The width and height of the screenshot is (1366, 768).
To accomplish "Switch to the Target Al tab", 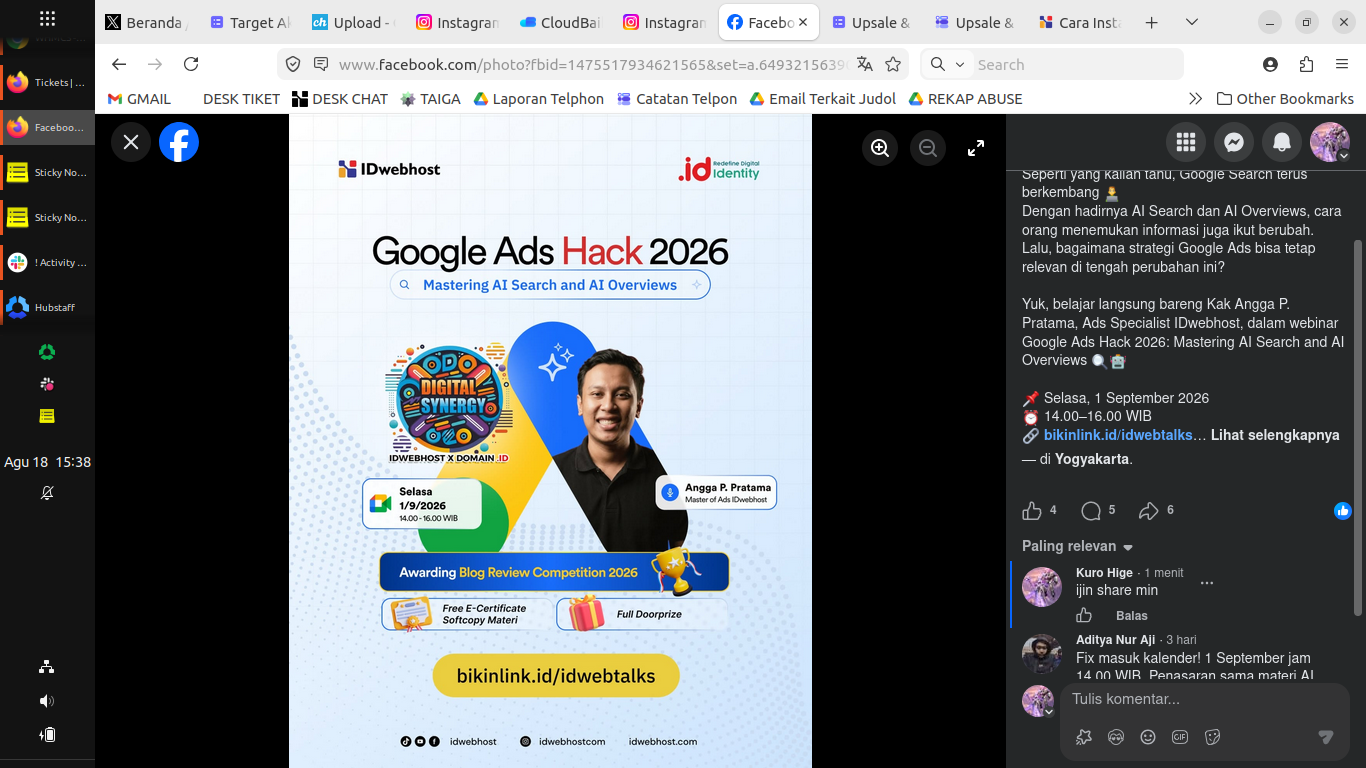I will click(x=250, y=22).
